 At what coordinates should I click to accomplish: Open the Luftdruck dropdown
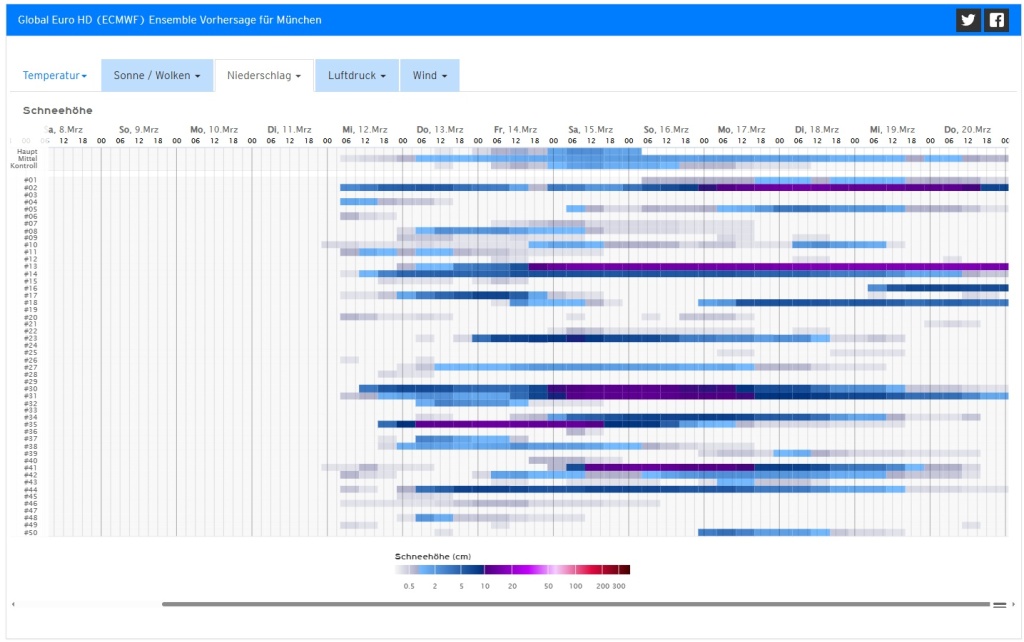pos(357,76)
